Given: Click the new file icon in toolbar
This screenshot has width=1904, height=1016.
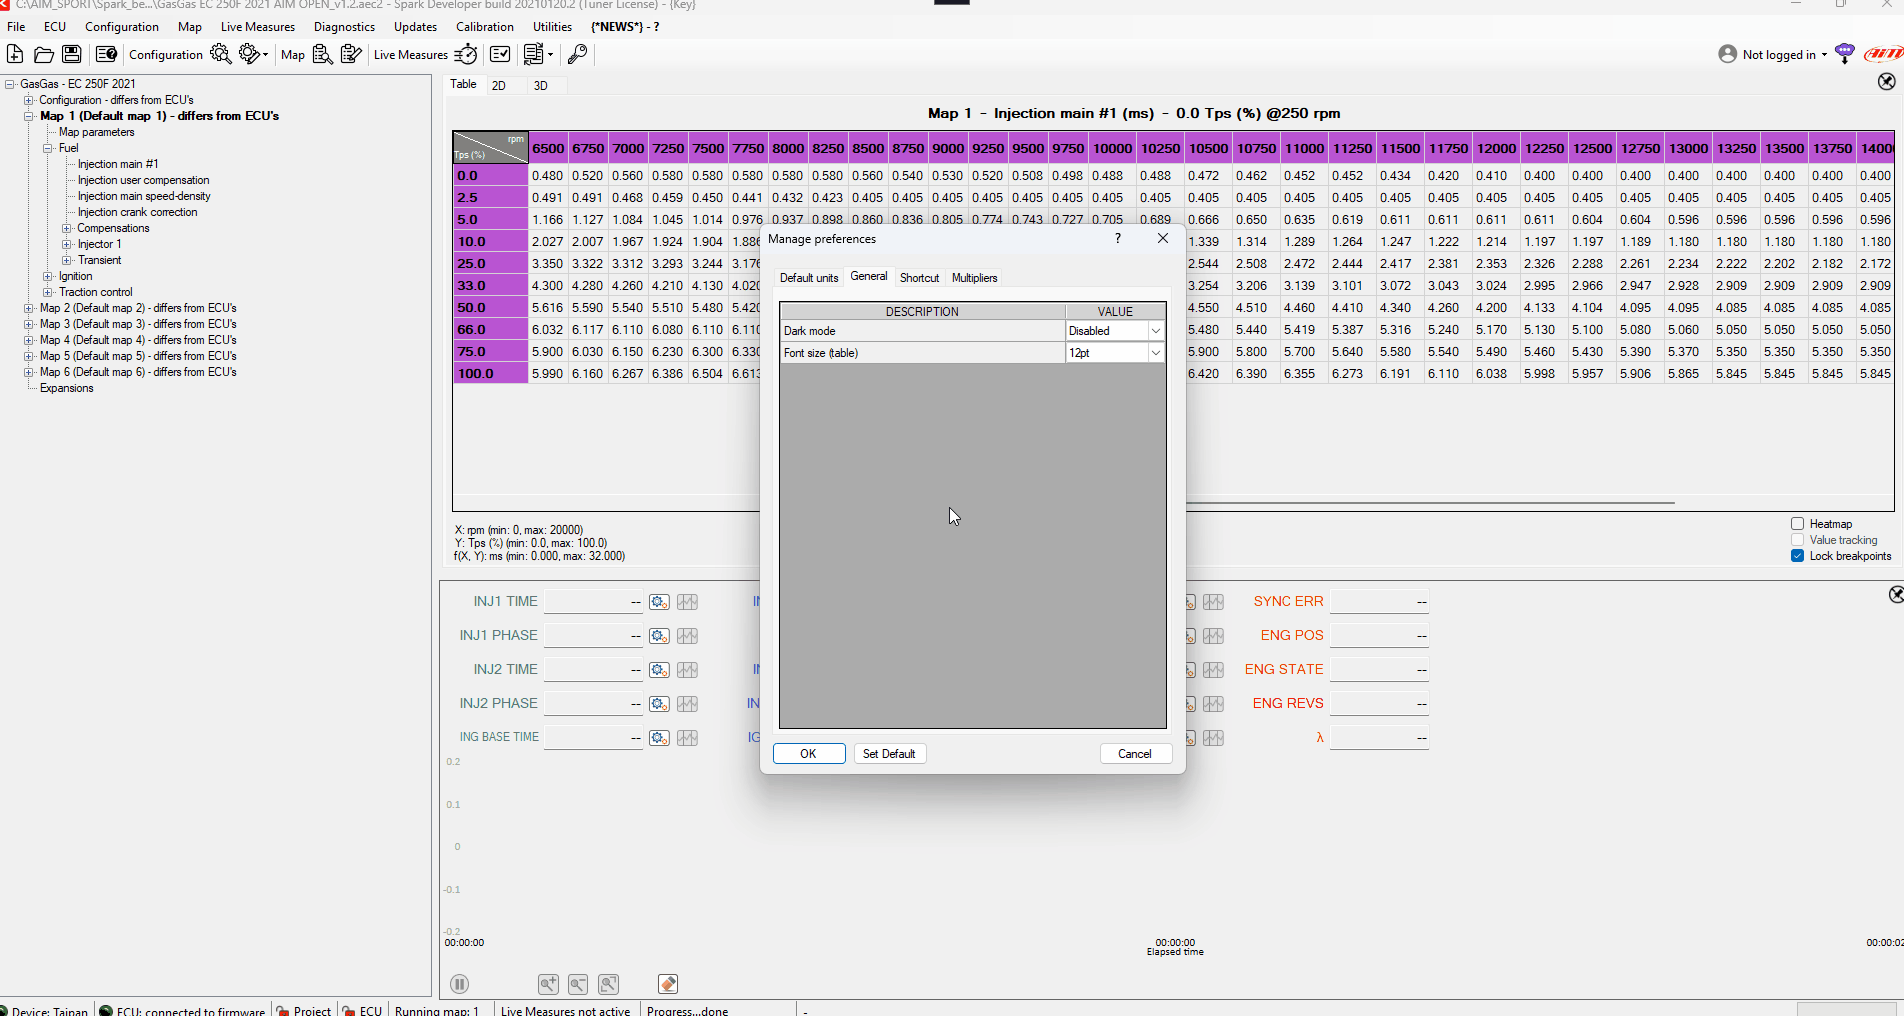Looking at the screenshot, I should click(15, 54).
